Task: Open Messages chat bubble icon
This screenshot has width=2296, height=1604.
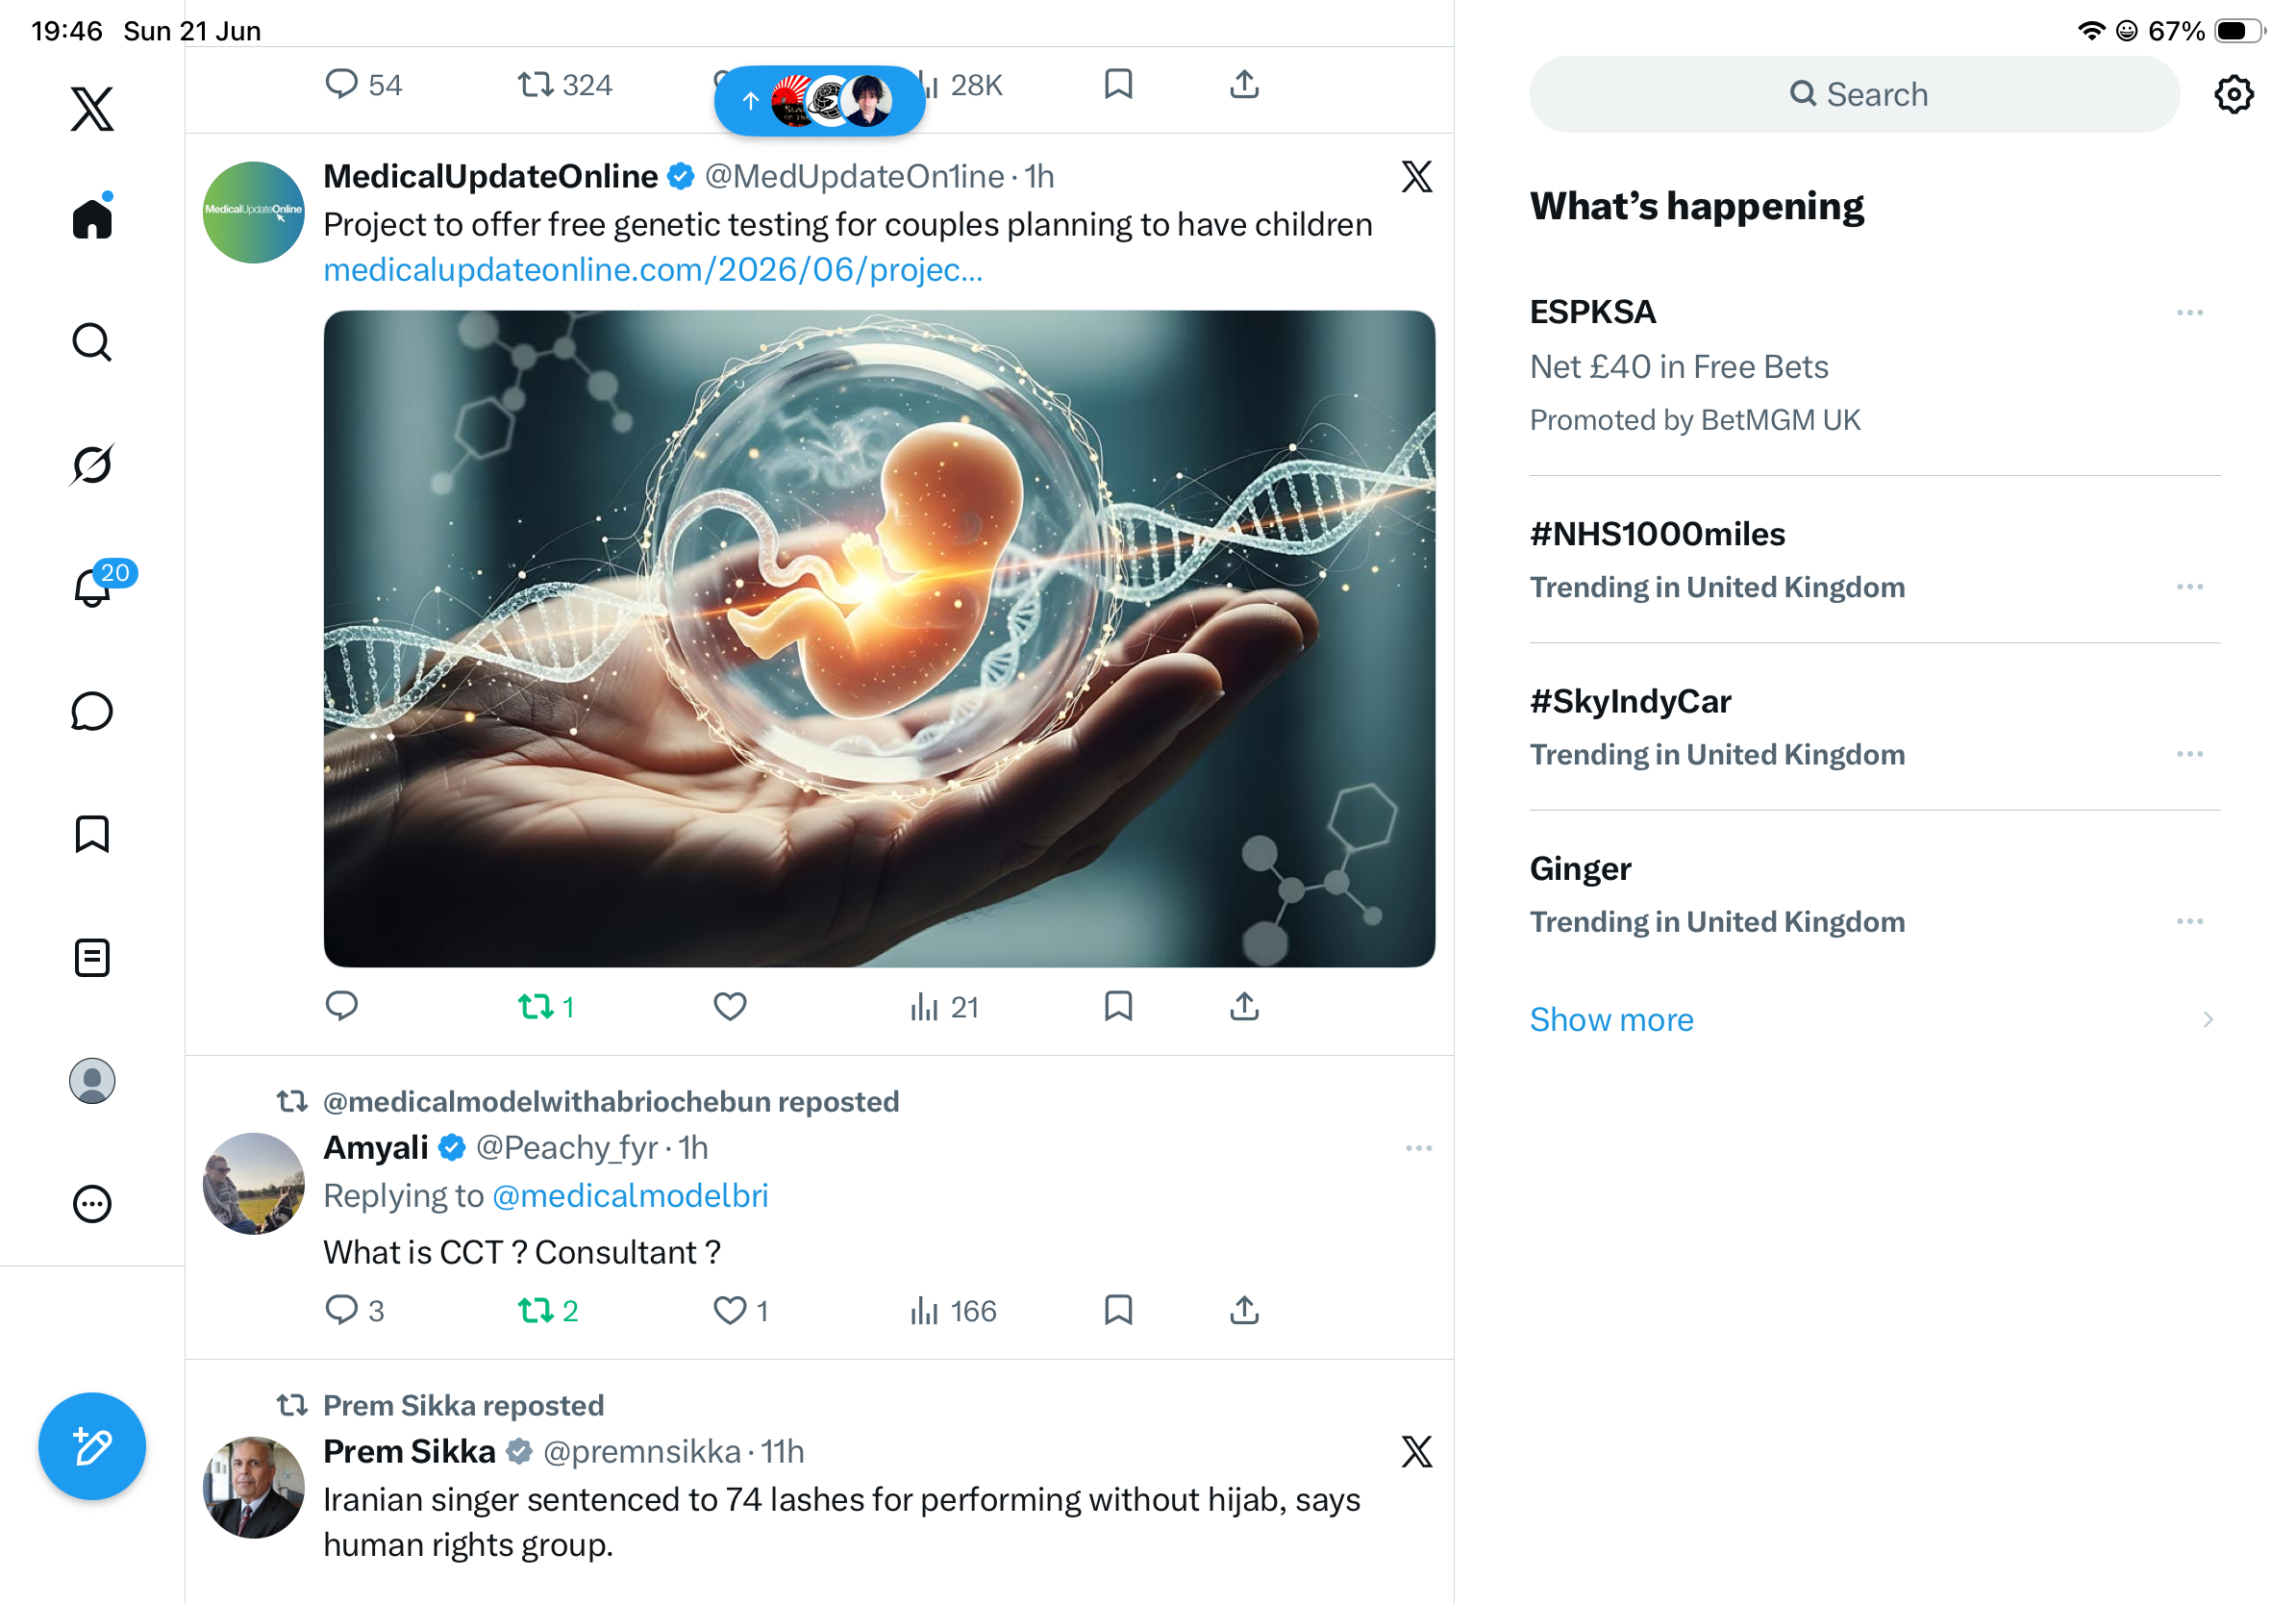Action: tap(92, 711)
